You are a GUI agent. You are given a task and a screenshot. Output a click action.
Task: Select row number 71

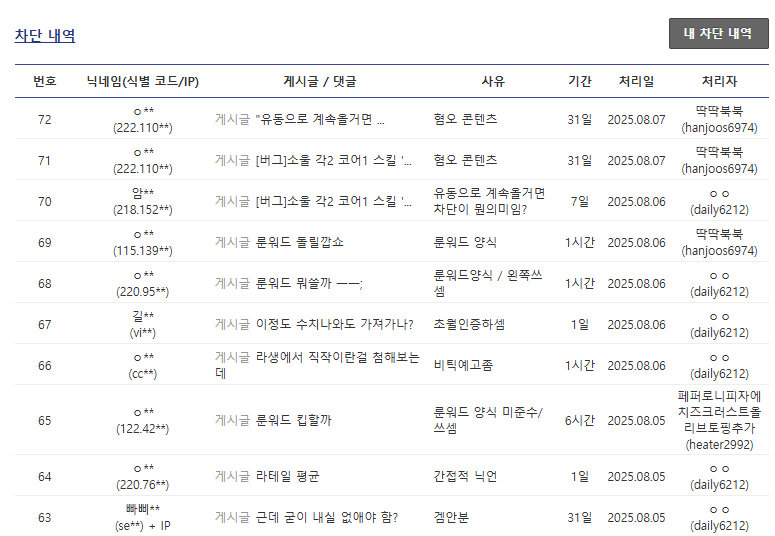[x=44, y=161]
